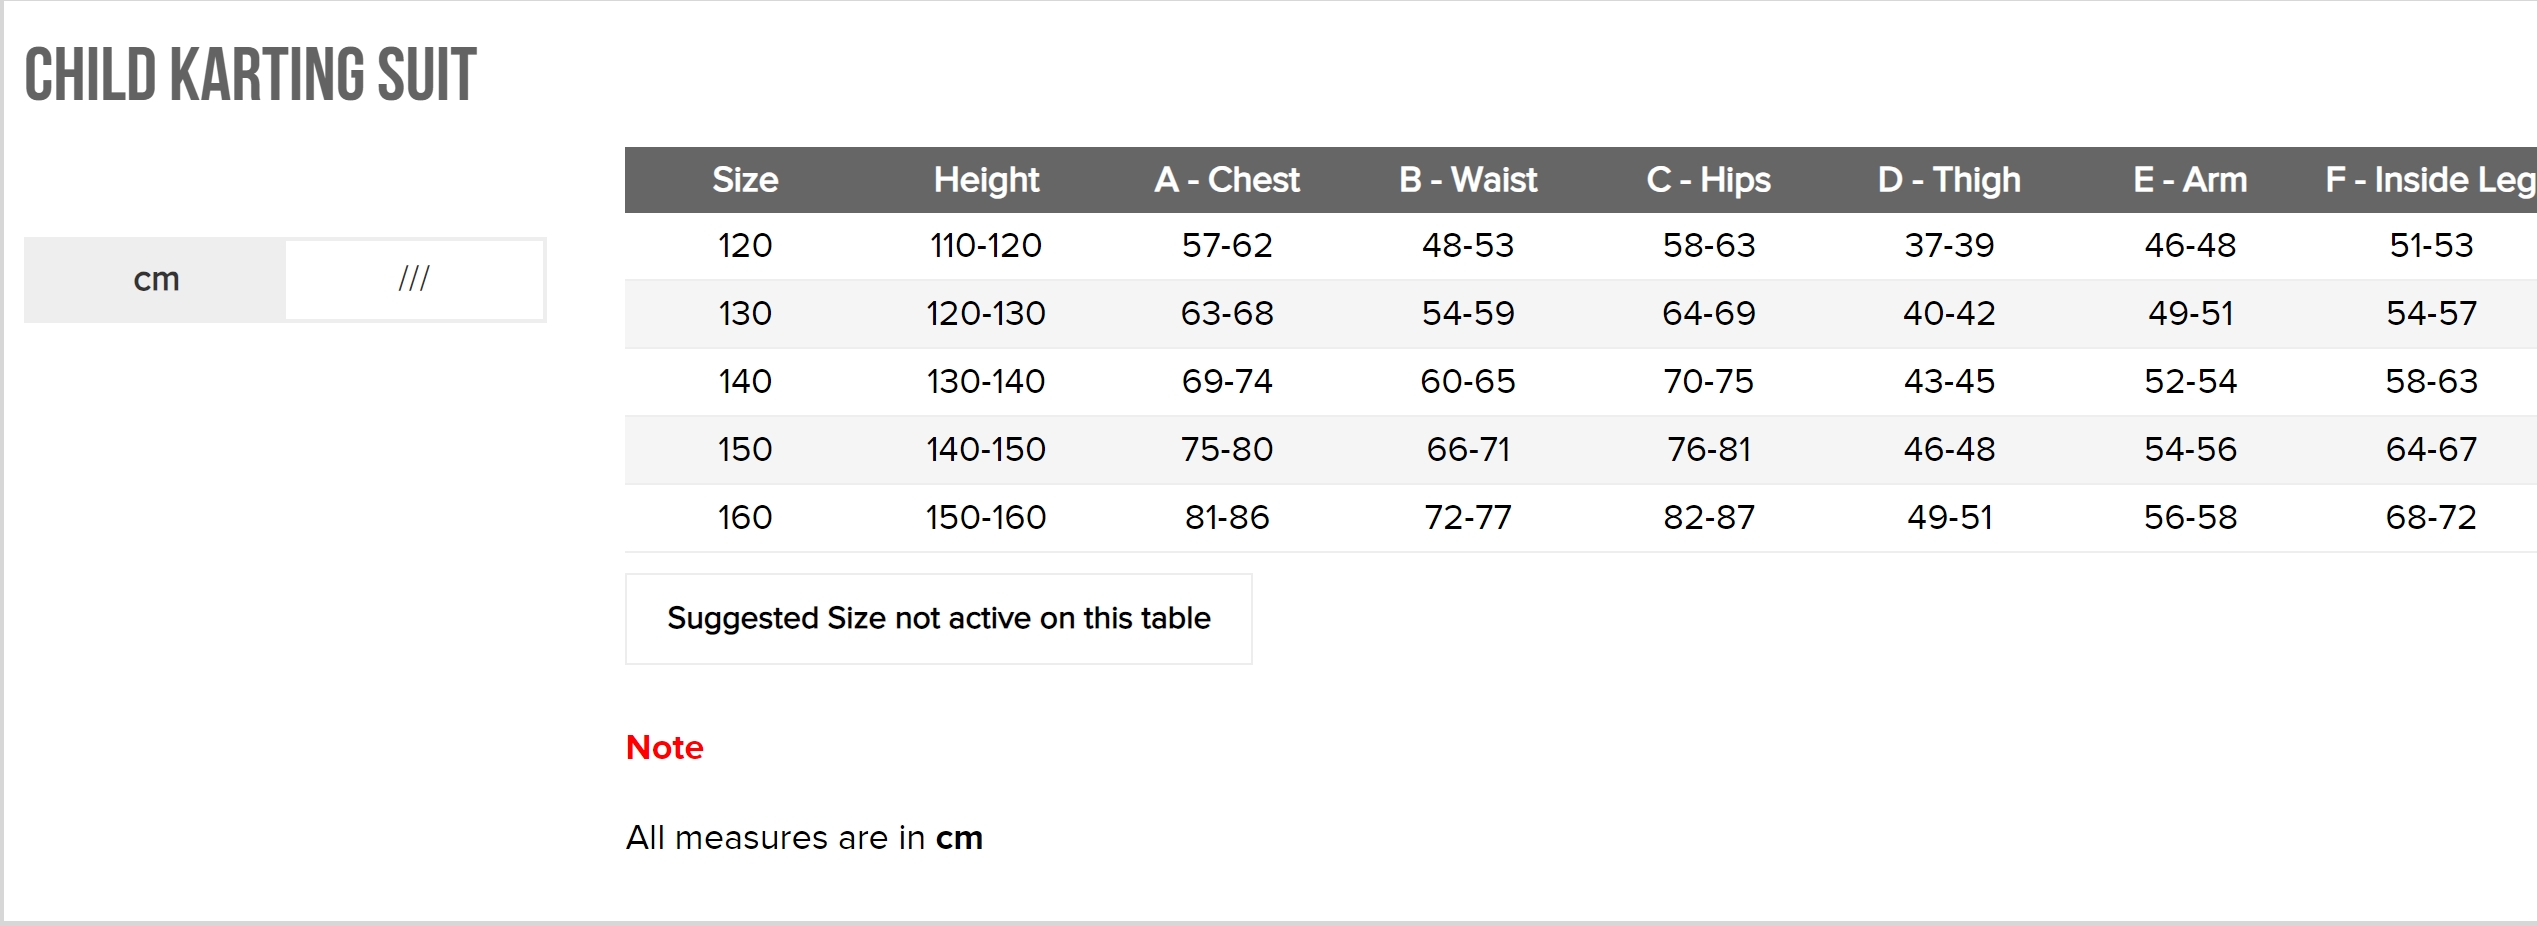The height and width of the screenshot is (926, 2537).
Task: Choose size 150 in the table
Action: point(745,450)
